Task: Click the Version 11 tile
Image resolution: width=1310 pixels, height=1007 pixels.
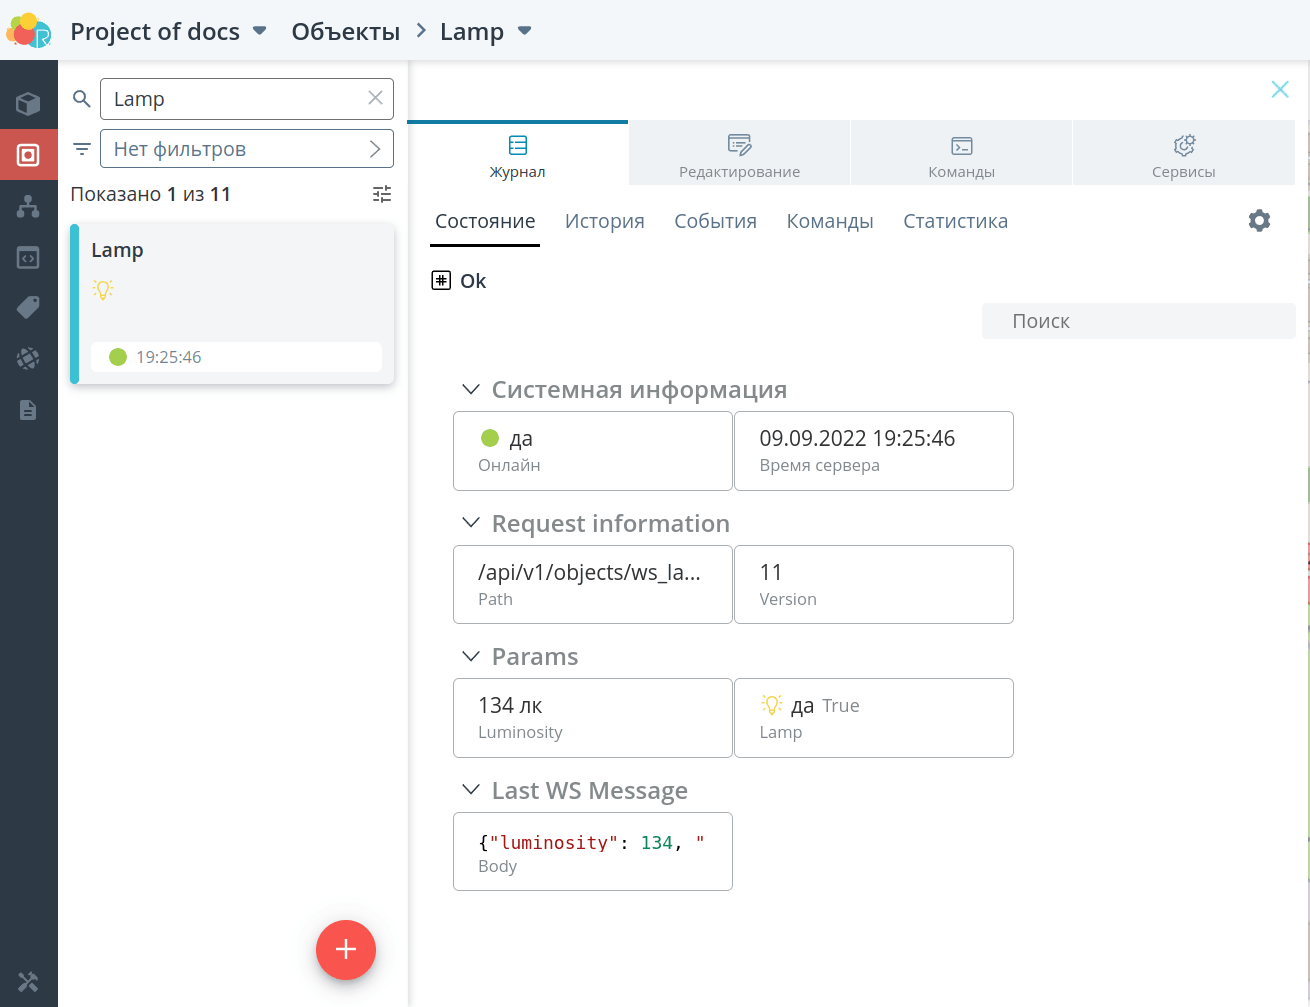Action: 874,585
